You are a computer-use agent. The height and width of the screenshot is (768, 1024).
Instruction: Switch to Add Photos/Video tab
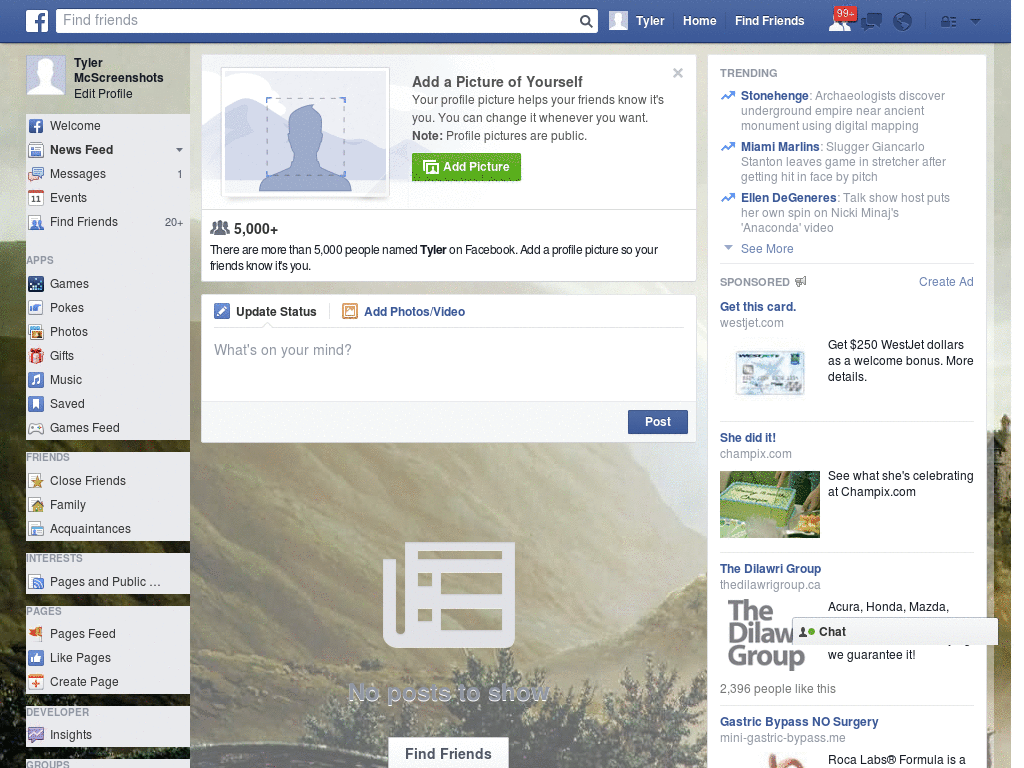click(404, 312)
